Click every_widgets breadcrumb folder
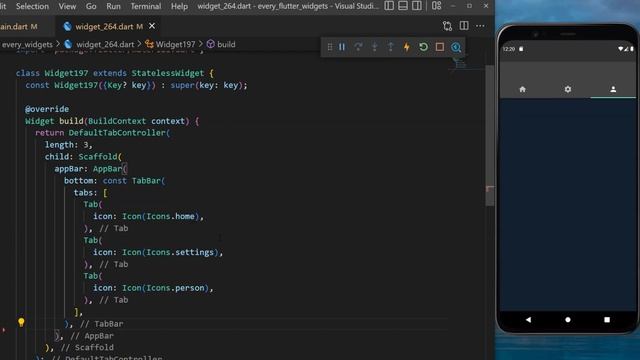Image resolution: width=640 pixels, height=360 pixels. coord(27,44)
